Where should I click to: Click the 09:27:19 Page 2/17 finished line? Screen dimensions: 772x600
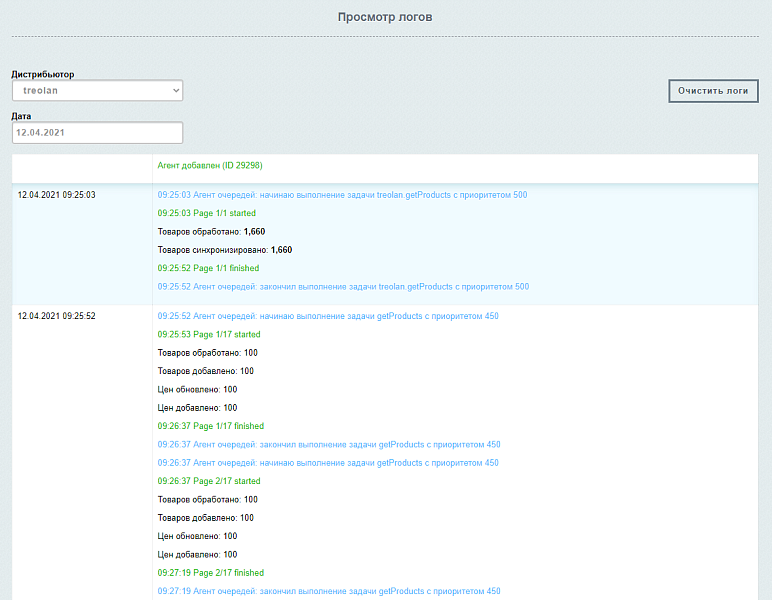click(210, 573)
